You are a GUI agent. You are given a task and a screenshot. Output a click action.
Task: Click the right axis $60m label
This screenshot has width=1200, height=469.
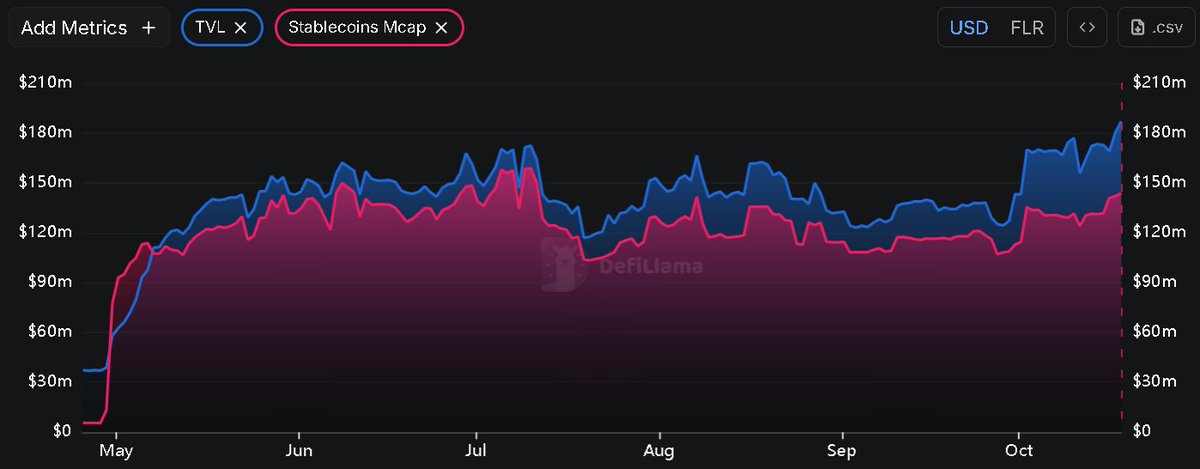point(1155,332)
